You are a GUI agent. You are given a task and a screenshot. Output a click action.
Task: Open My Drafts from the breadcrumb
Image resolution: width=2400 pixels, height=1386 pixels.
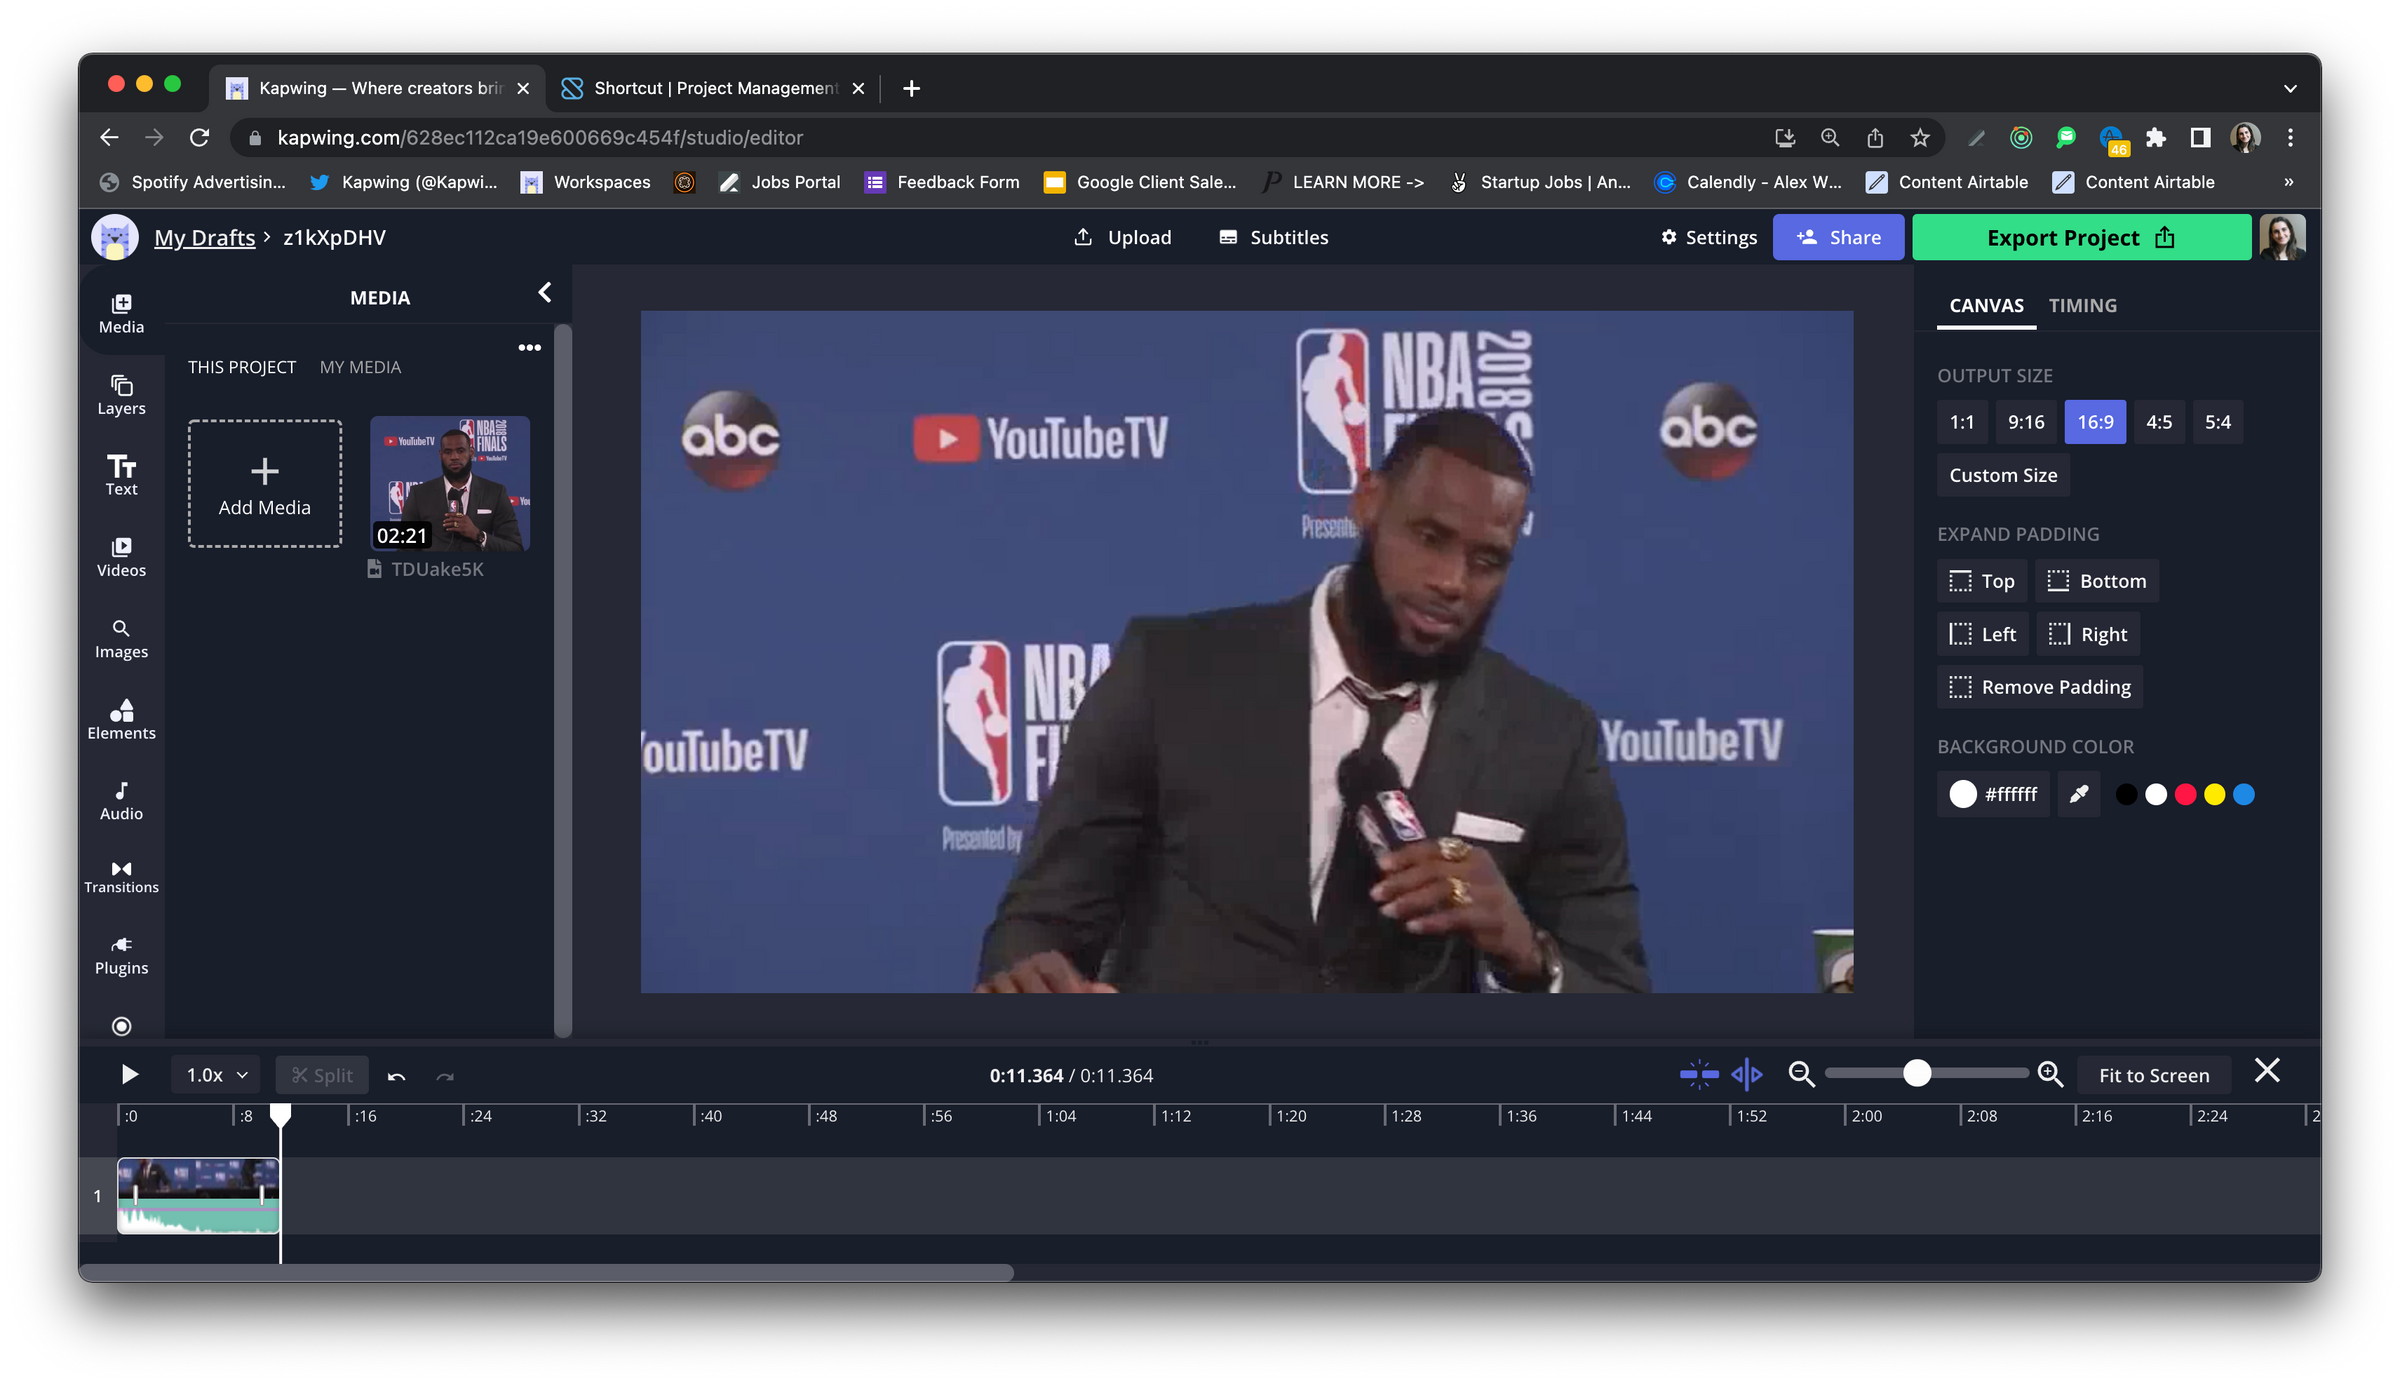click(x=205, y=237)
